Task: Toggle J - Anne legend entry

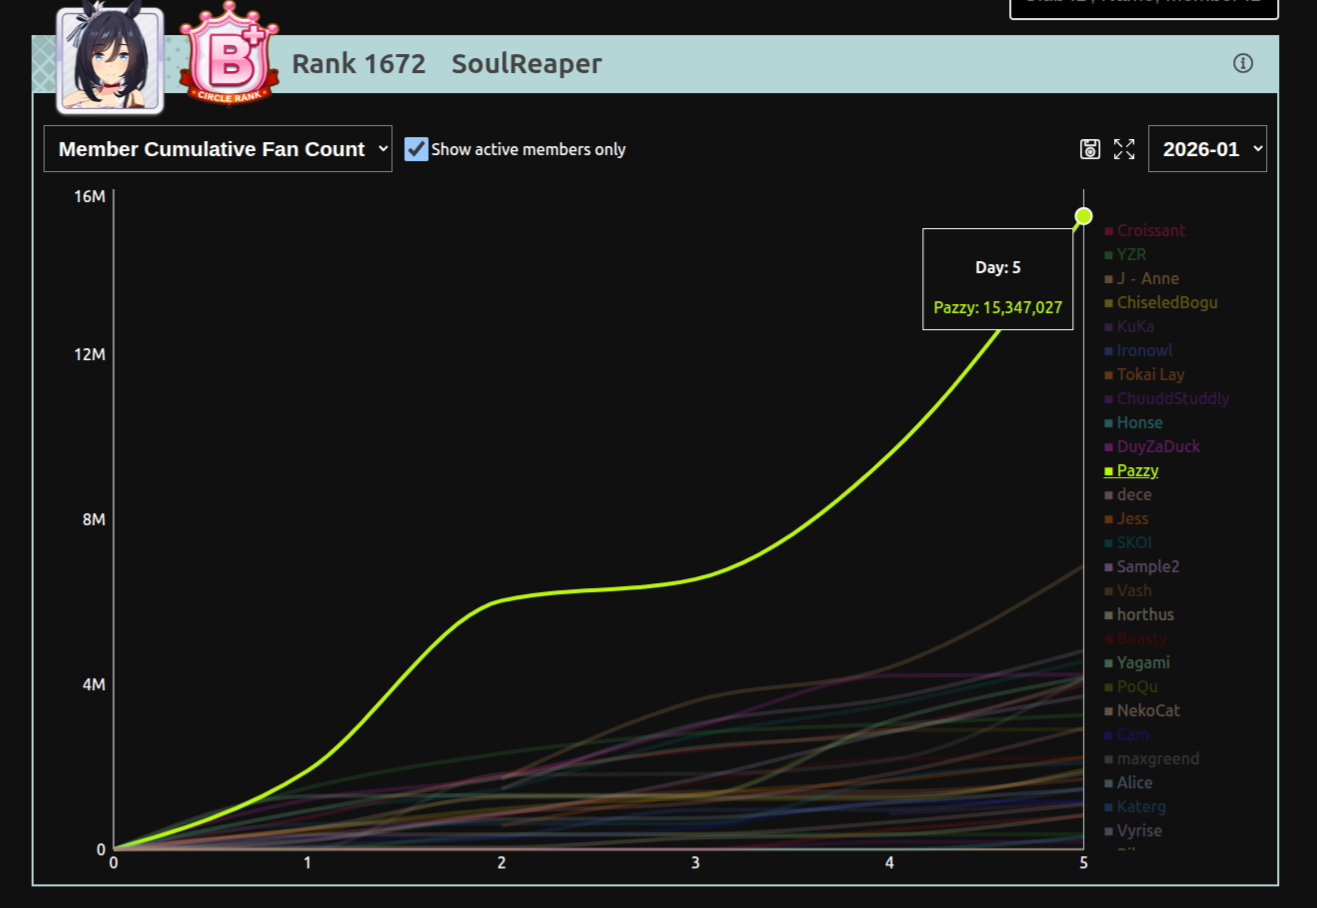Action: click(x=1142, y=278)
